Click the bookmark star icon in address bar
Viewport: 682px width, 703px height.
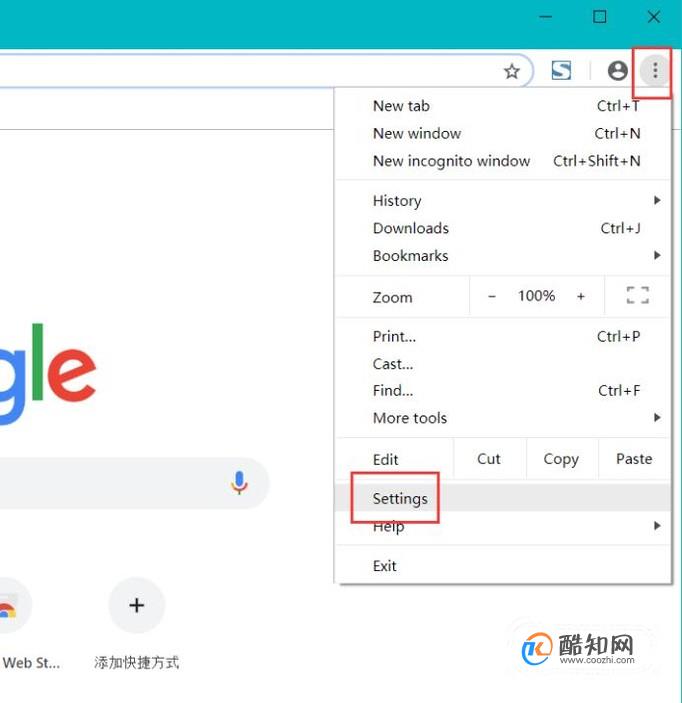coord(512,71)
